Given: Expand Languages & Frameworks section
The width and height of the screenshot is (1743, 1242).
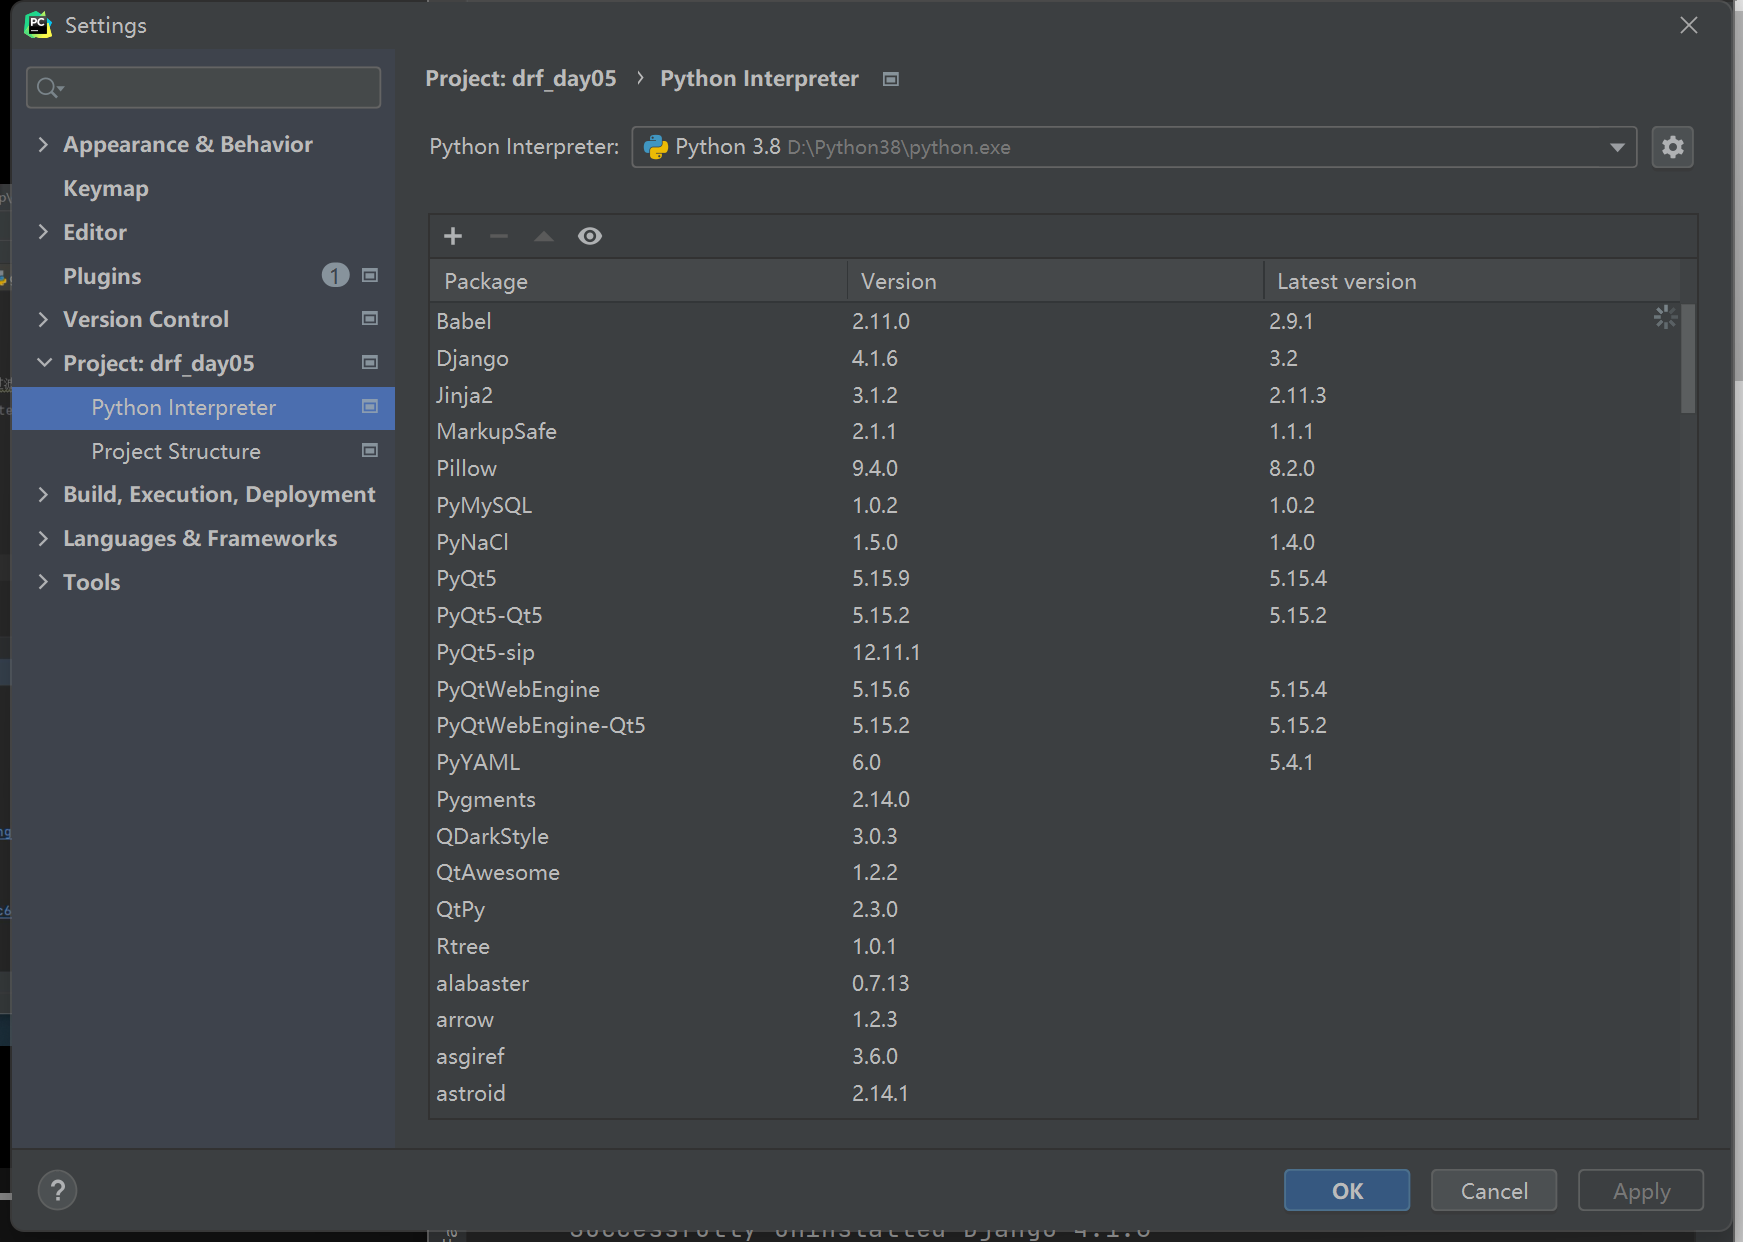Looking at the screenshot, I should point(43,538).
